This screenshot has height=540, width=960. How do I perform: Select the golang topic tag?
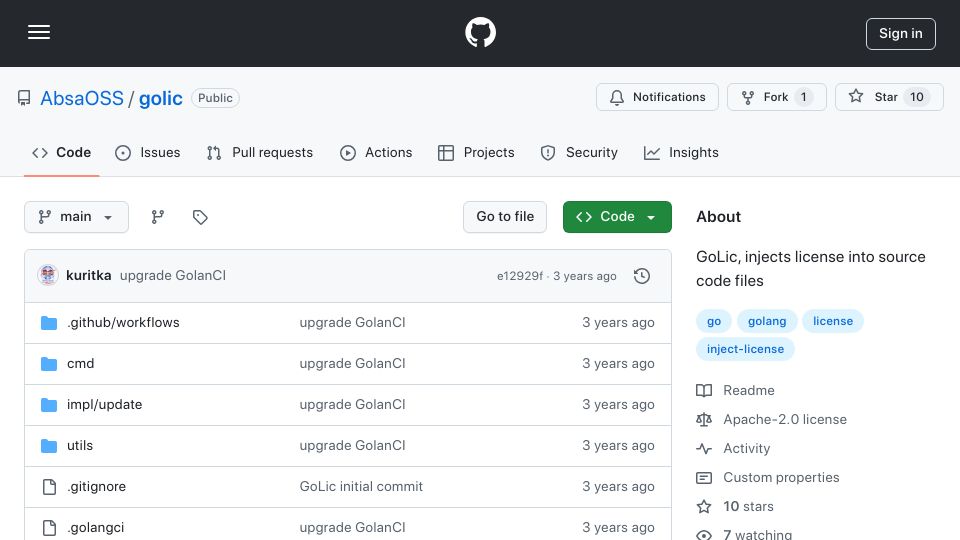(767, 321)
